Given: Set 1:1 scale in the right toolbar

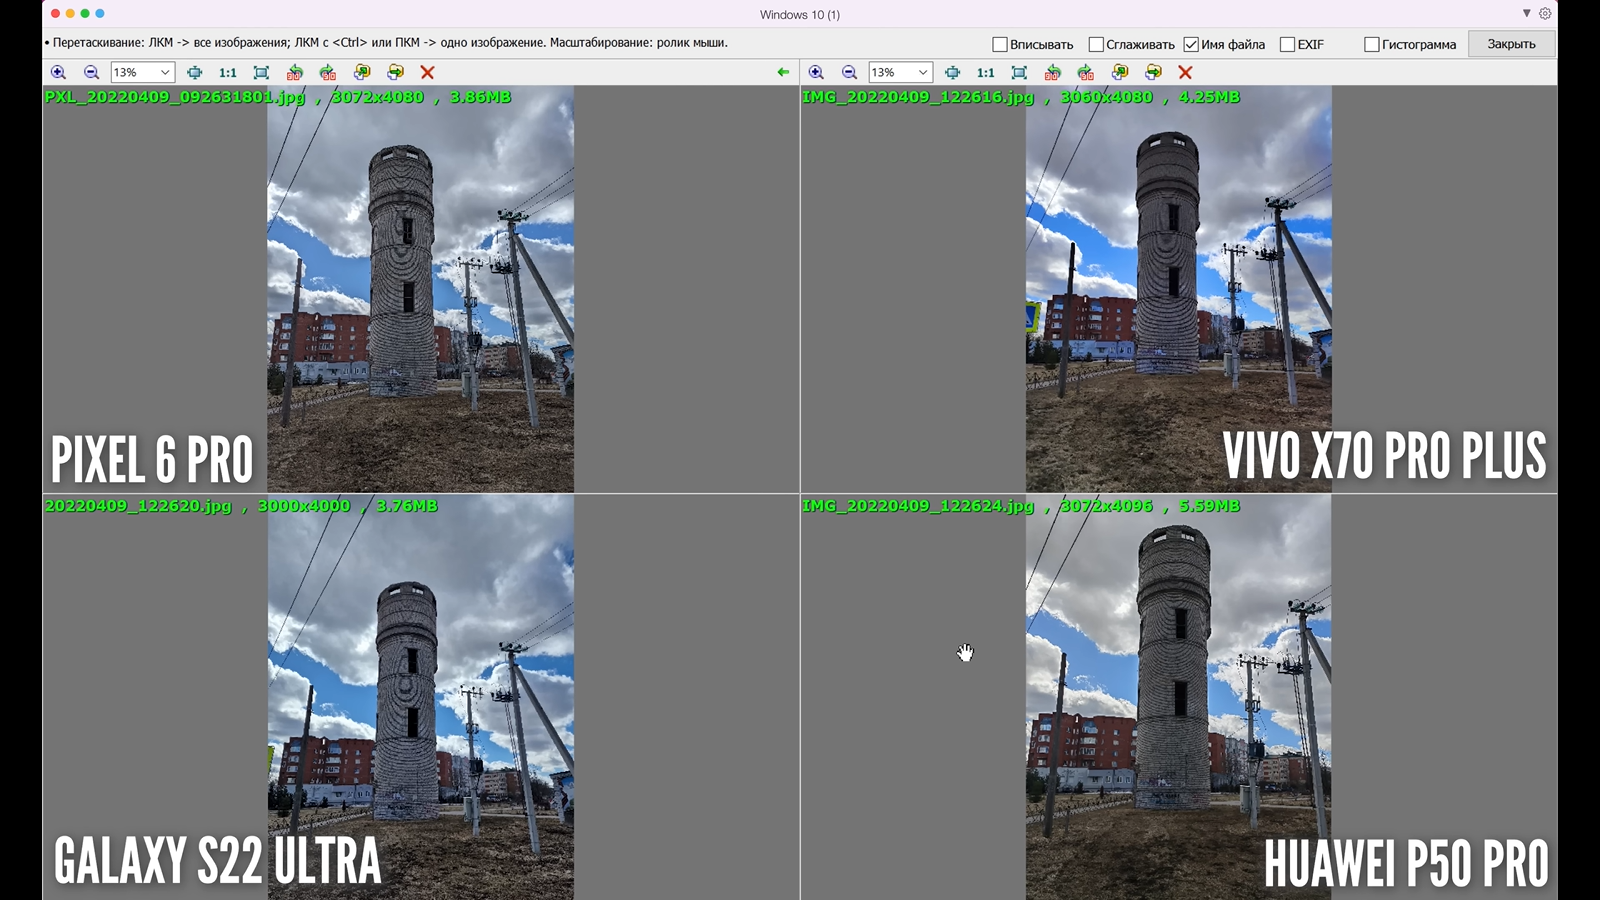Looking at the screenshot, I should pyautogui.click(x=986, y=72).
